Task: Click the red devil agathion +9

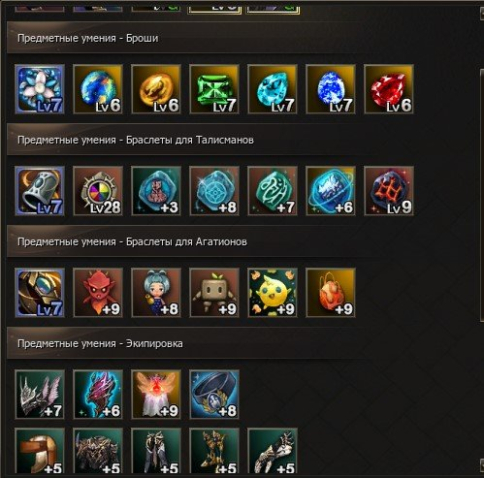Action: [98, 293]
